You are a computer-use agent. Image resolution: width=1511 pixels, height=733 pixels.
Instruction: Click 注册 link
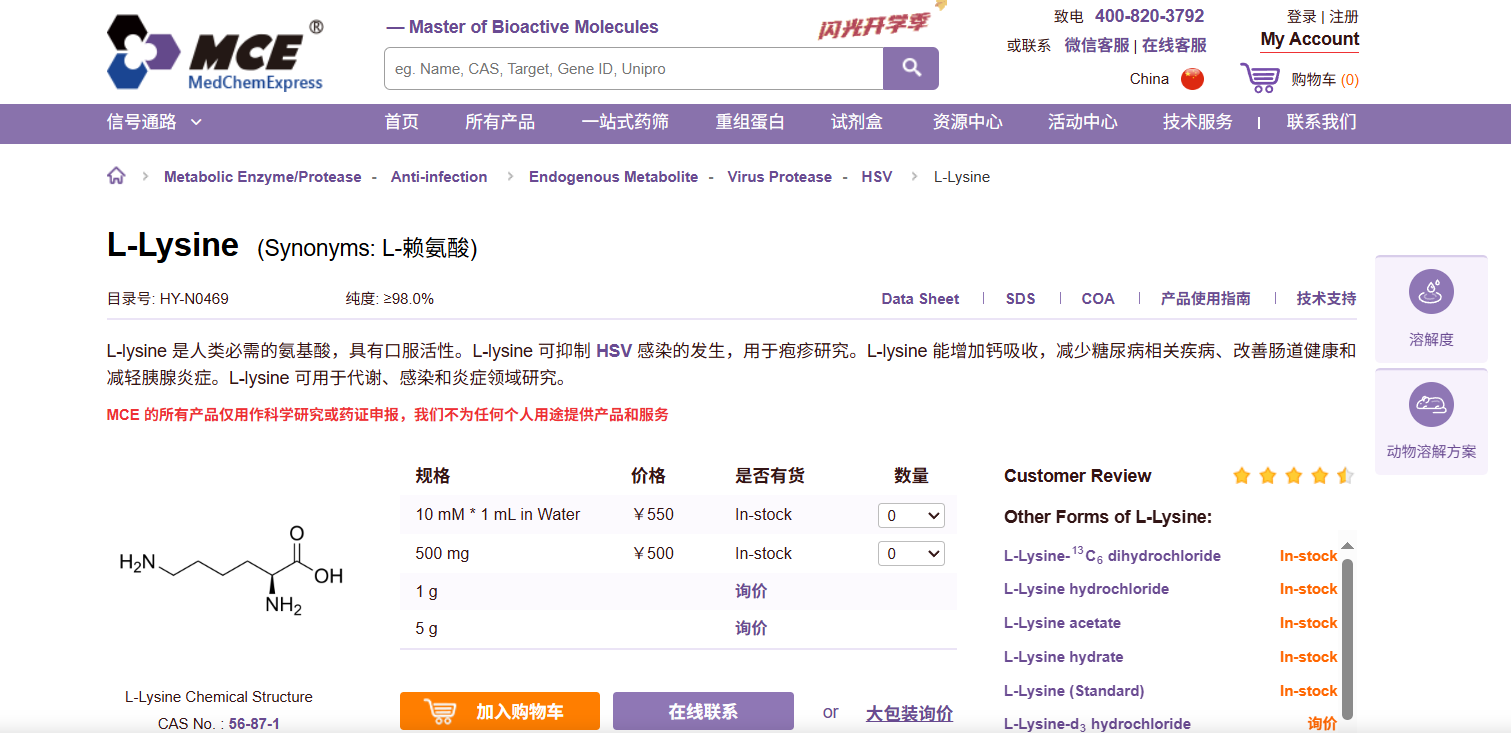tap(1344, 16)
